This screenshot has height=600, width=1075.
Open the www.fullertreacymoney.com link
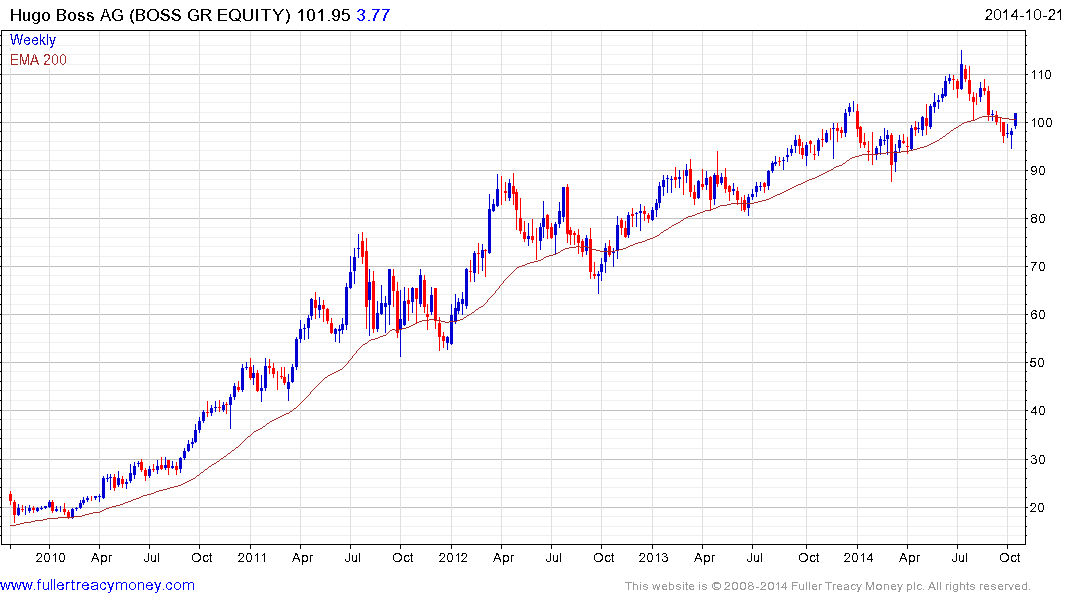tap(97, 585)
